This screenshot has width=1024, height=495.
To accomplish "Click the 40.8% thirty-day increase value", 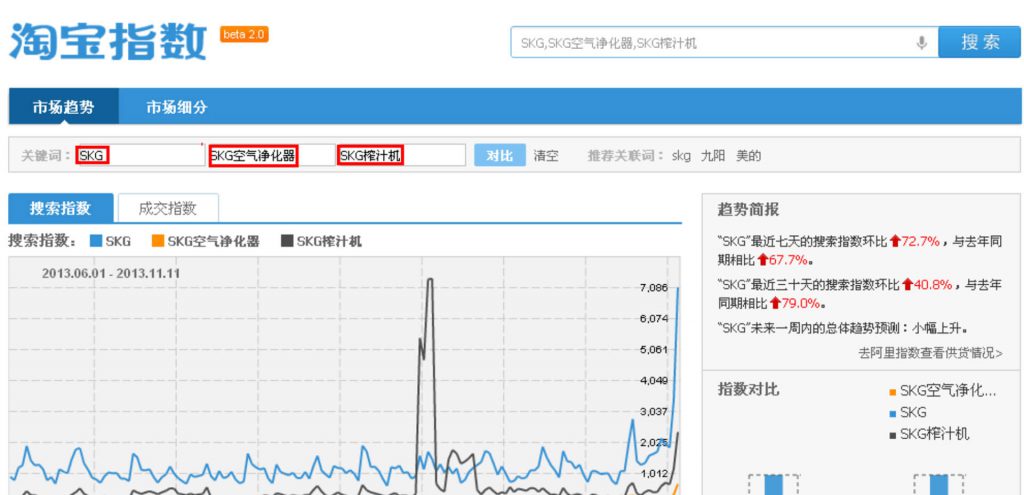I will click(x=933, y=285).
